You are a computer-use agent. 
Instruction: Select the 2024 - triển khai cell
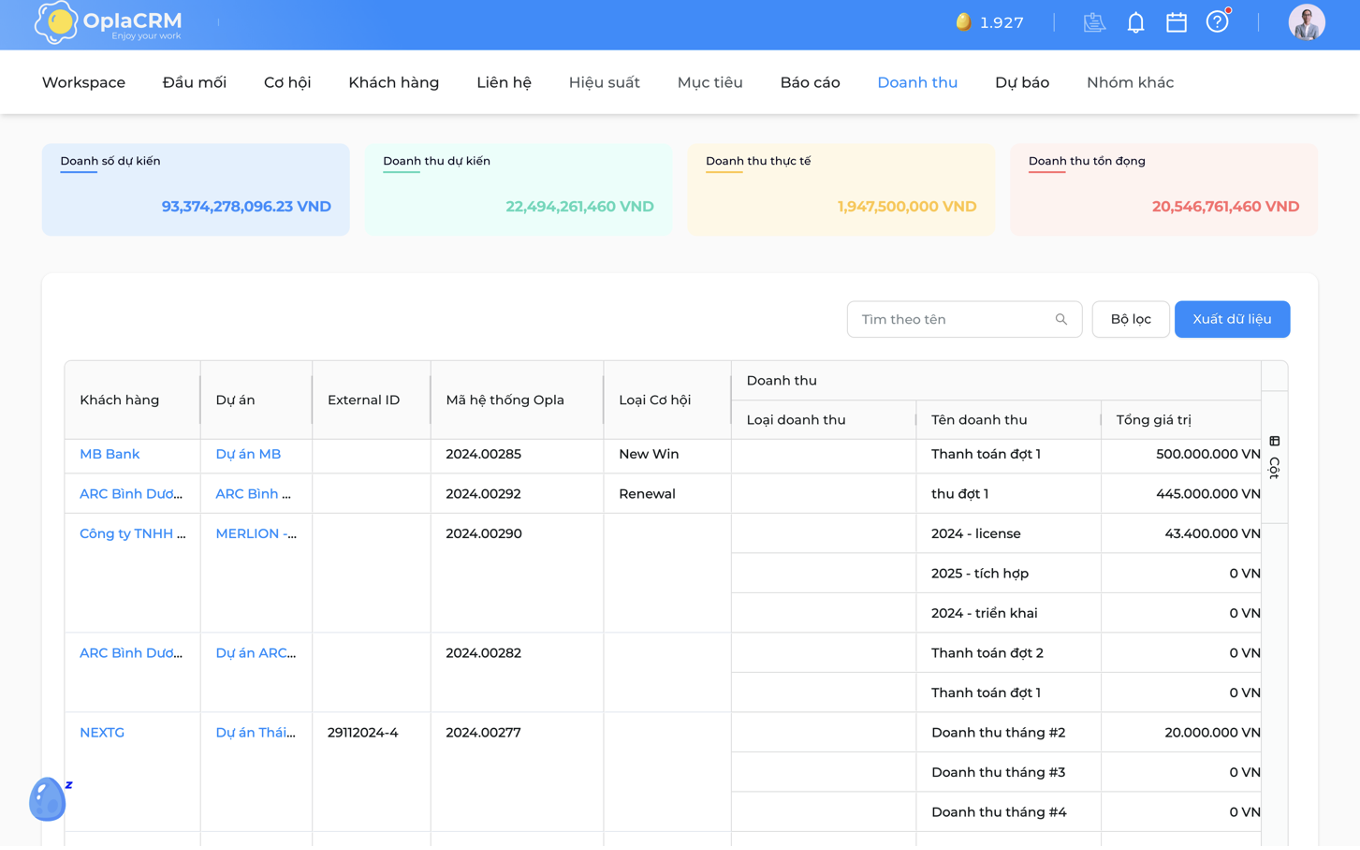tap(1008, 613)
